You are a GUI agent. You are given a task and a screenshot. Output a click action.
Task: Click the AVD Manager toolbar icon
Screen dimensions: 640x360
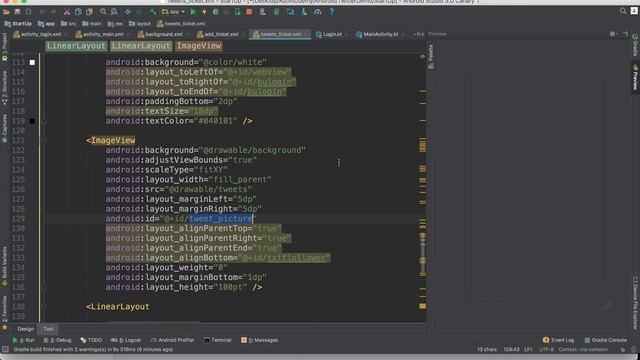pyautogui.click(x=263, y=12)
